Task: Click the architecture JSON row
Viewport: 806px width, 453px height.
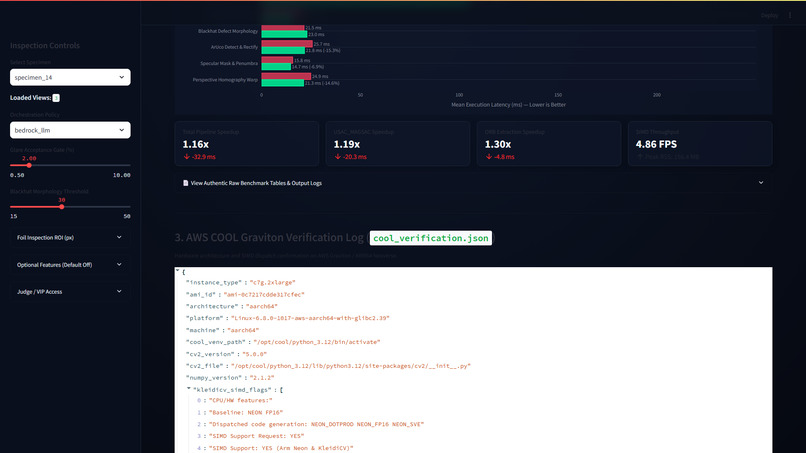Action: click(x=231, y=306)
